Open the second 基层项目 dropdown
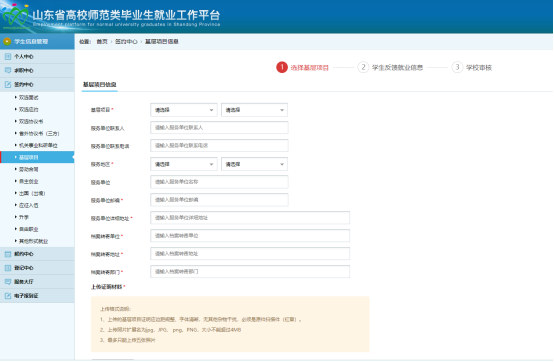The image size is (554, 362). point(254,110)
